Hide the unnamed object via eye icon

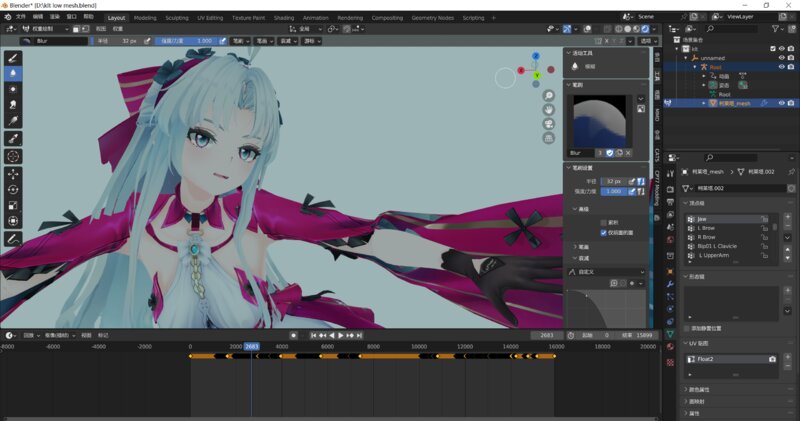782,58
